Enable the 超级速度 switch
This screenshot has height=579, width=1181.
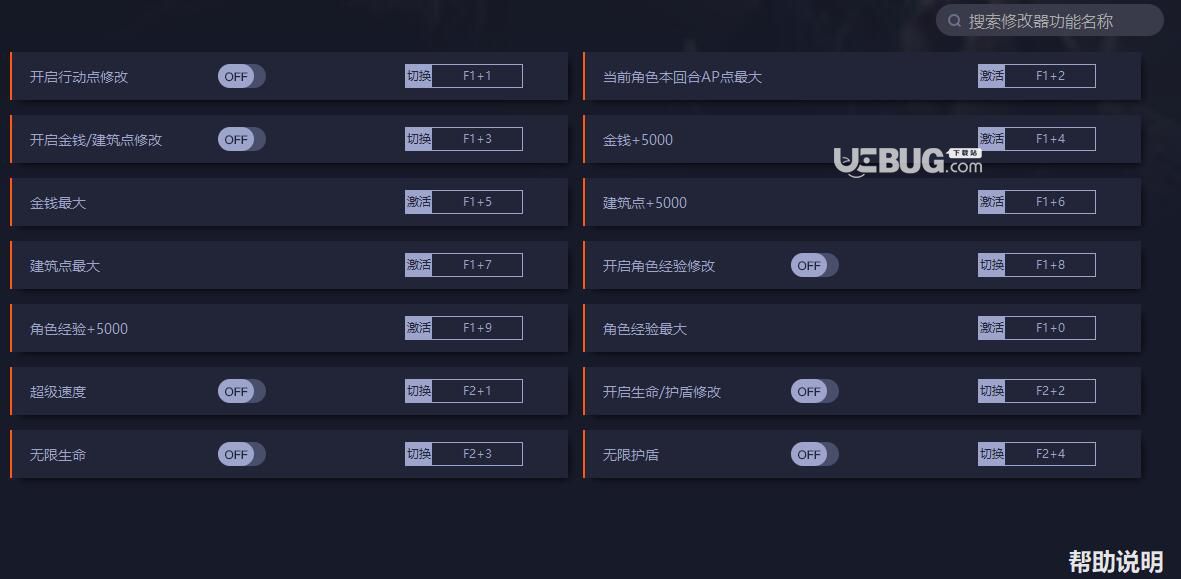[242, 392]
